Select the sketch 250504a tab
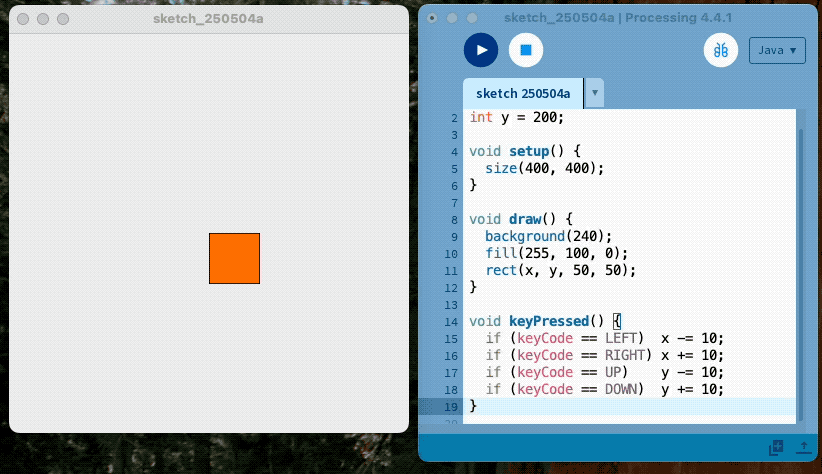 (522, 94)
